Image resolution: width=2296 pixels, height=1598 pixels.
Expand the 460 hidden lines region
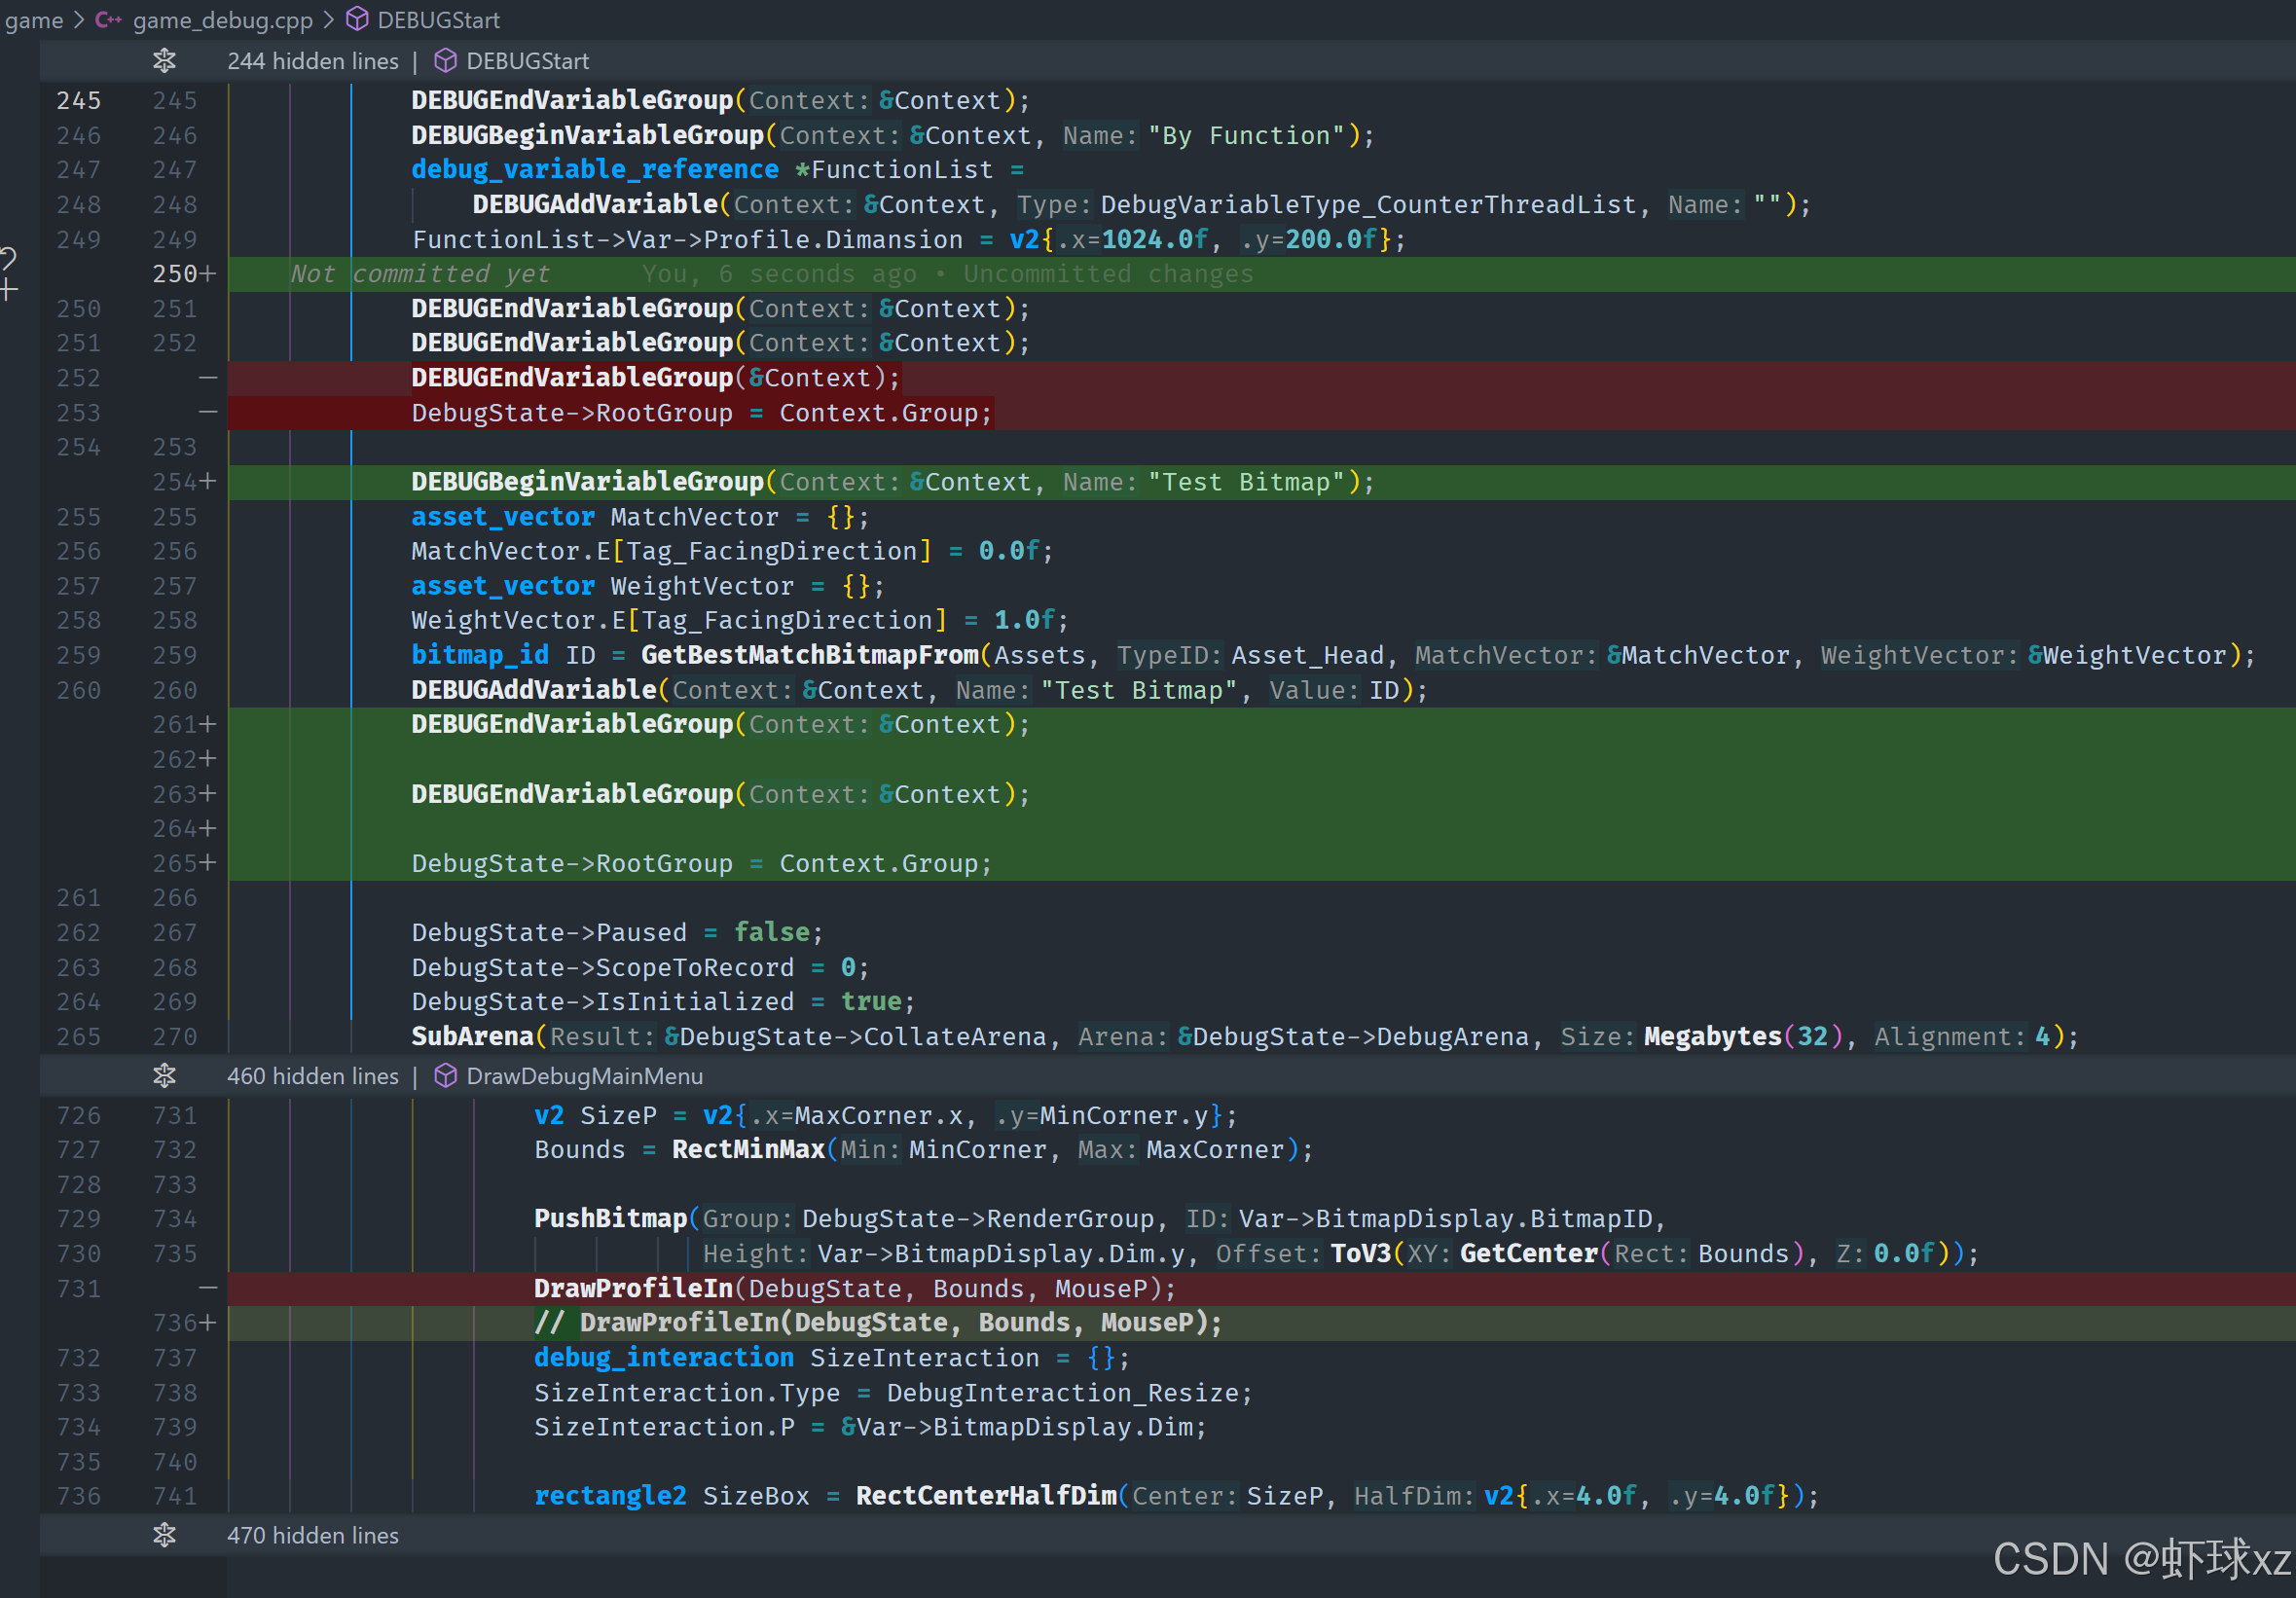(165, 1076)
